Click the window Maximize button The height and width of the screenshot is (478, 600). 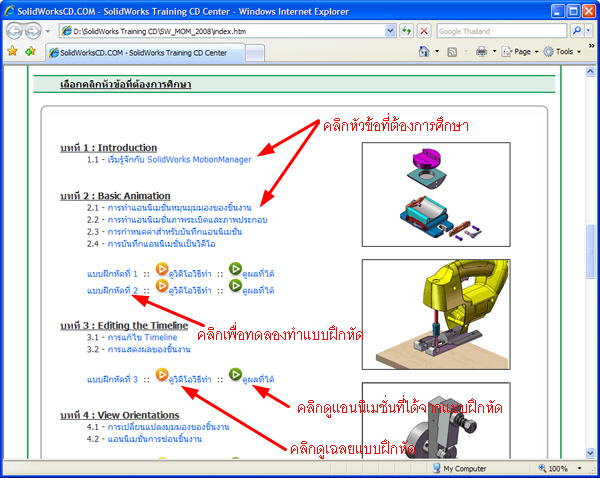(573, 11)
